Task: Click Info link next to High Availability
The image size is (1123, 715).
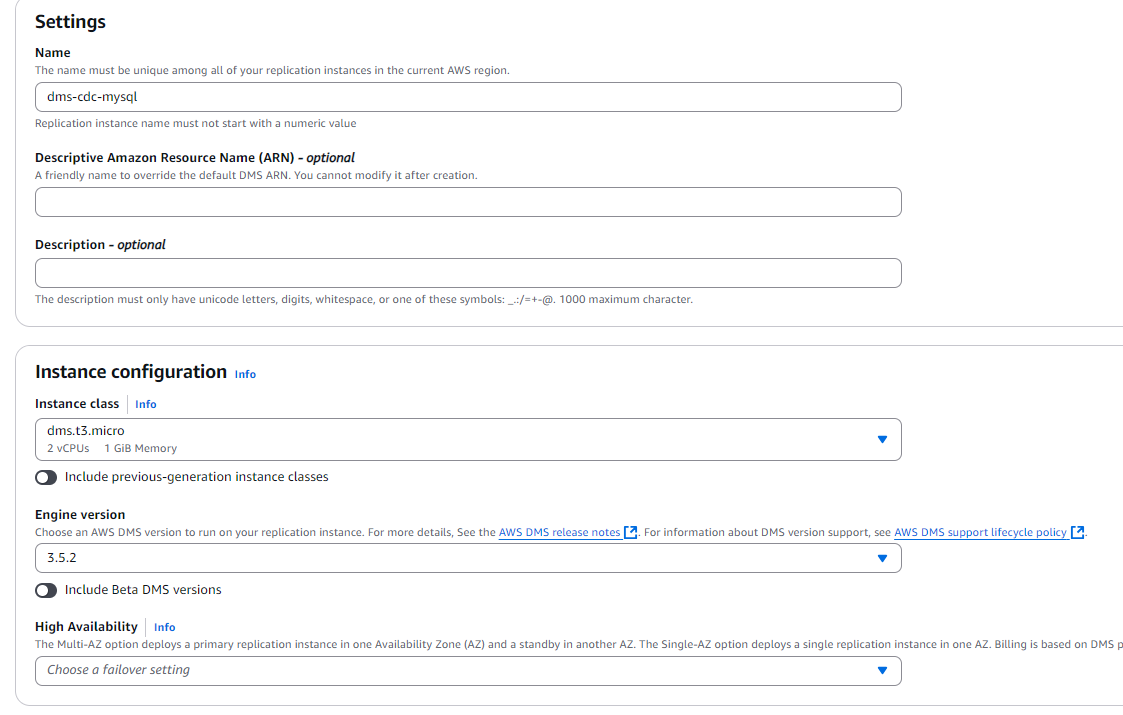Action: (164, 627)
